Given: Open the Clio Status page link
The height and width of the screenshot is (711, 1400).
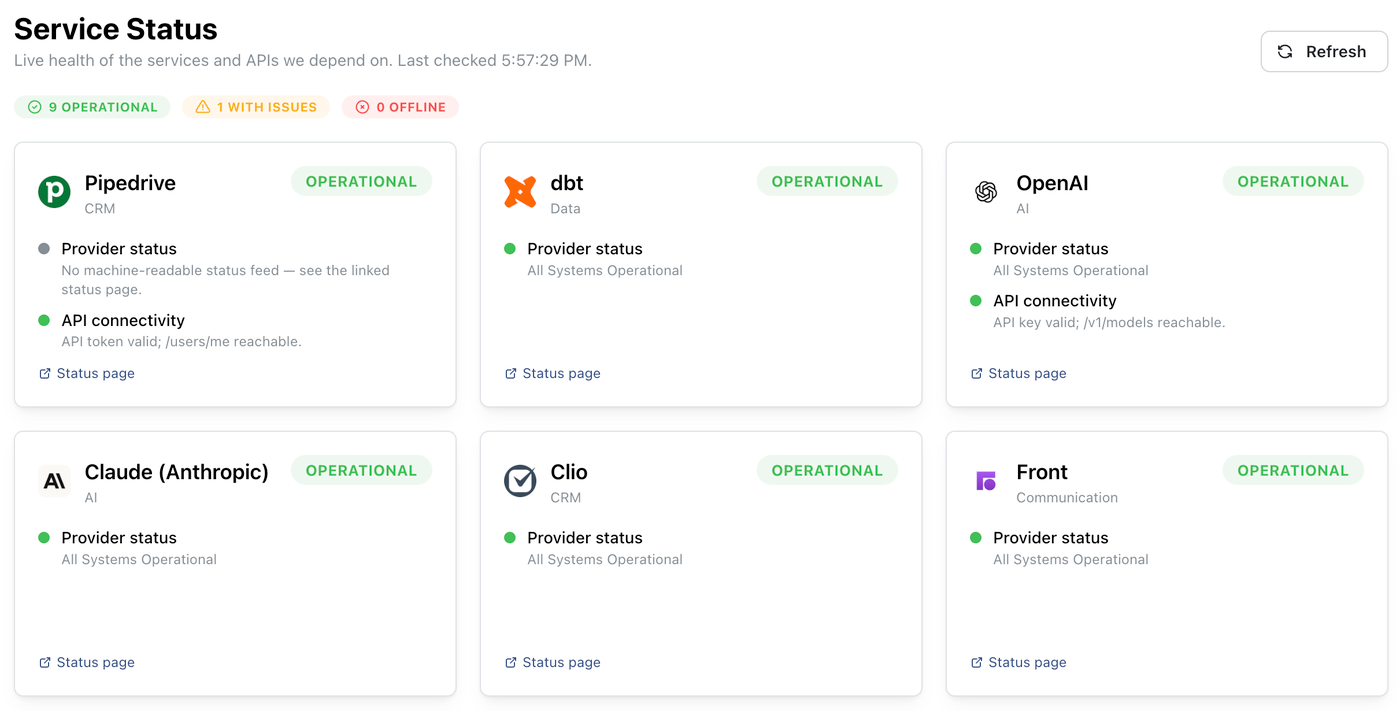Looking at the screenshot, I should (x=553, y=663).
